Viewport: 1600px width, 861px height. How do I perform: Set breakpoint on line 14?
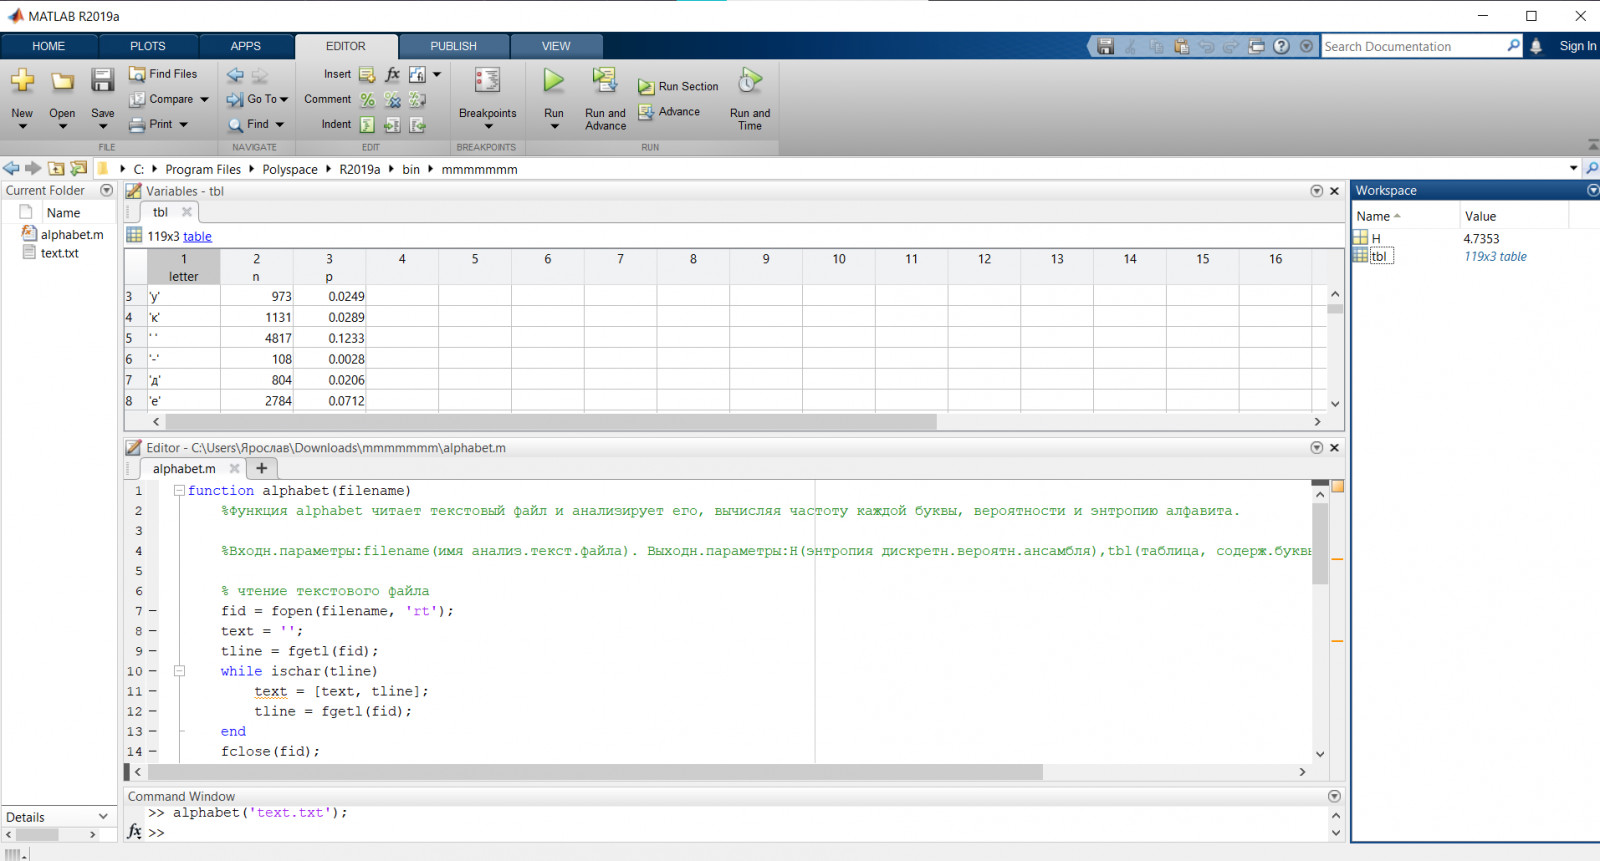(153, 751)
